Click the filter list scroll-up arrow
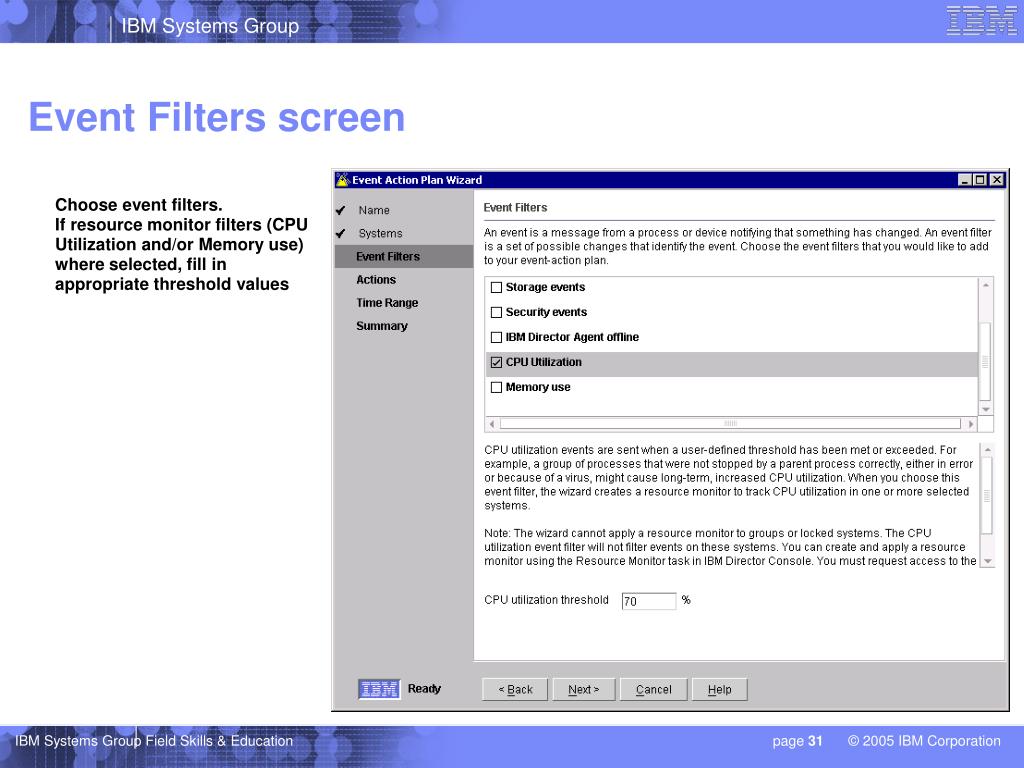 point(986,285)
